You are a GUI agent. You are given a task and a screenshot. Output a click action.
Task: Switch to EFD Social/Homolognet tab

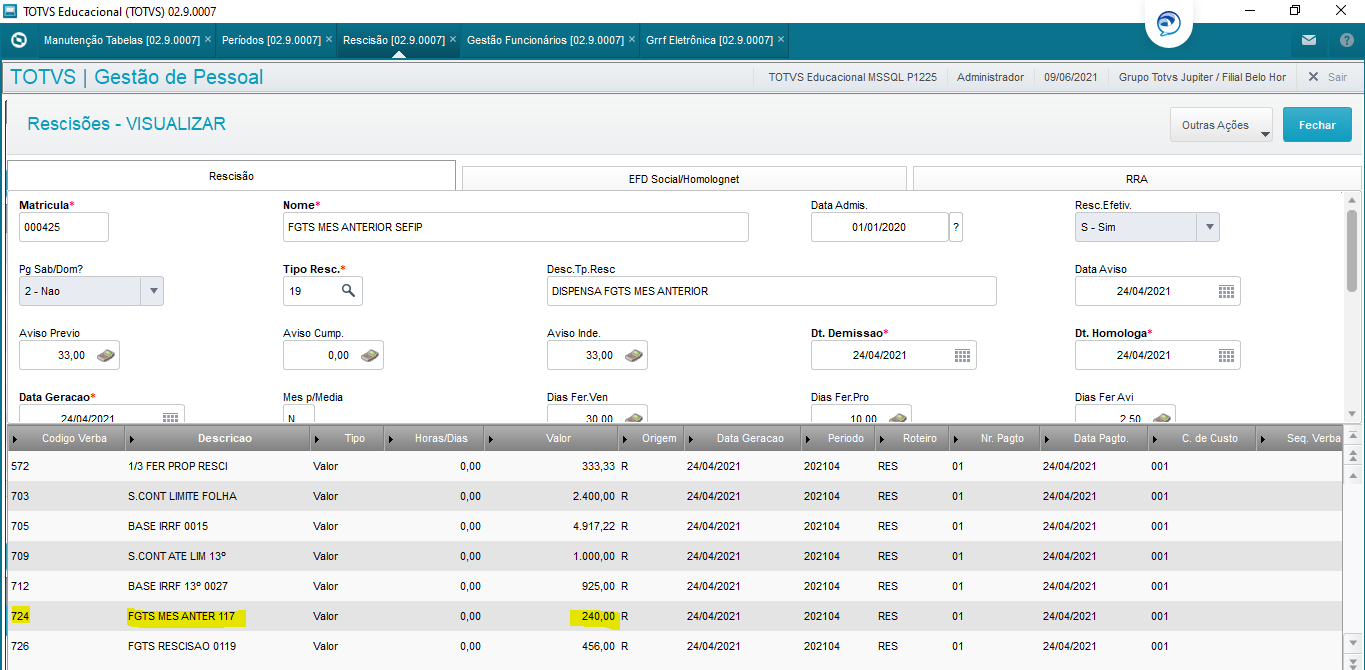(684, 179)
